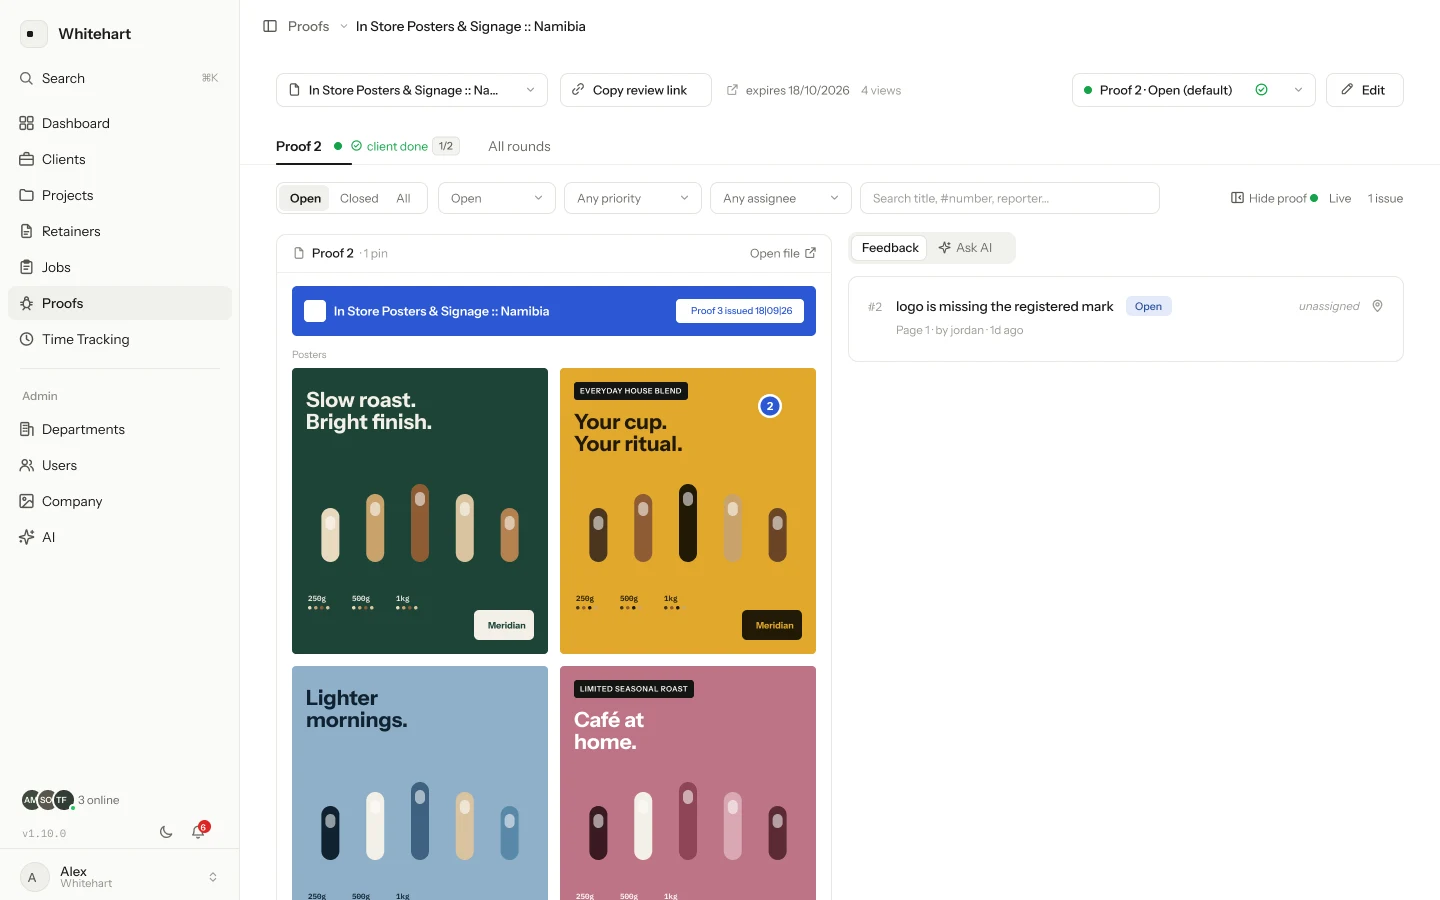Collapse the sidebar using the panel icon

270,26
